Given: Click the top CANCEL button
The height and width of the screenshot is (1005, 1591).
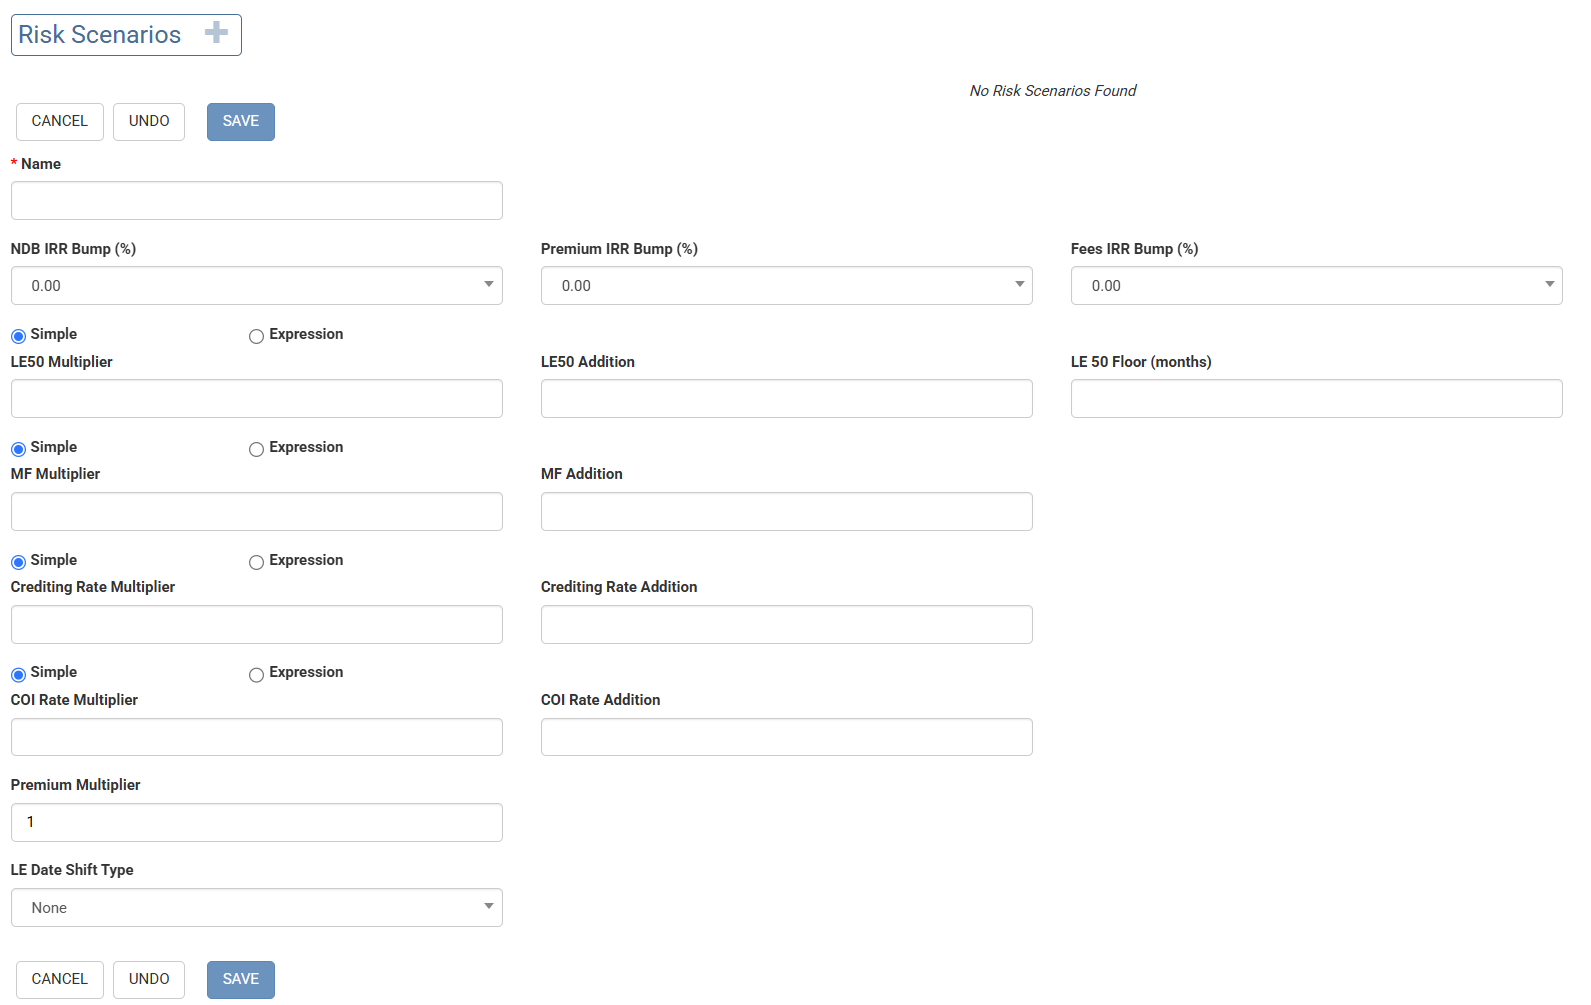Looking at the screenshot, I should [60, 122].
